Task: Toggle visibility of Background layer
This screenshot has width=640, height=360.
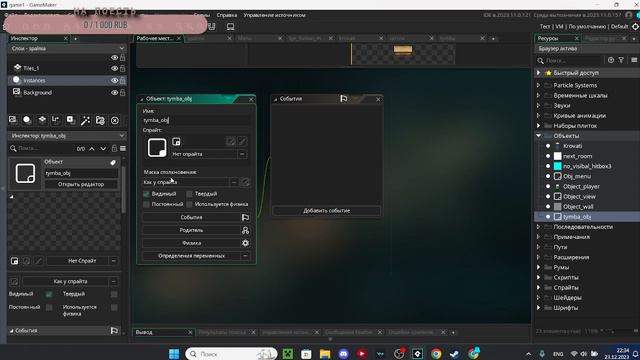Action: point(114,93)
